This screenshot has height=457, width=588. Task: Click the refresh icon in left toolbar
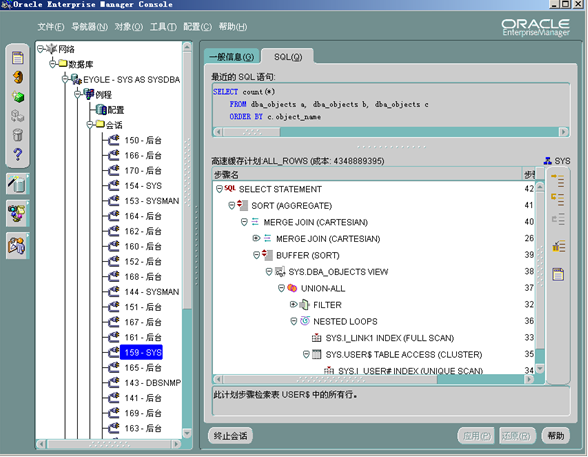18,77
